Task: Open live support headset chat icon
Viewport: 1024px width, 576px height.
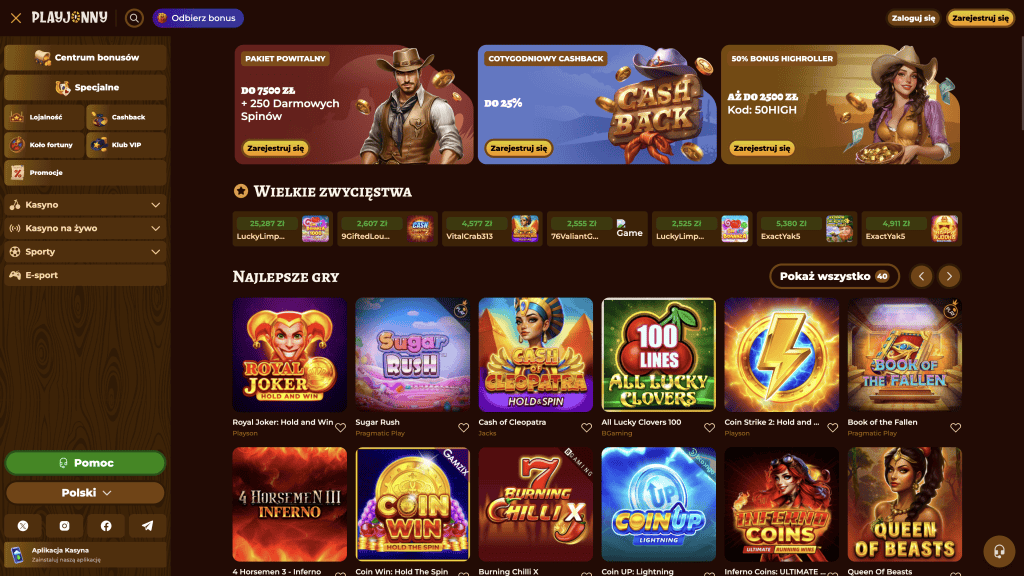Action: click(999, 551)
